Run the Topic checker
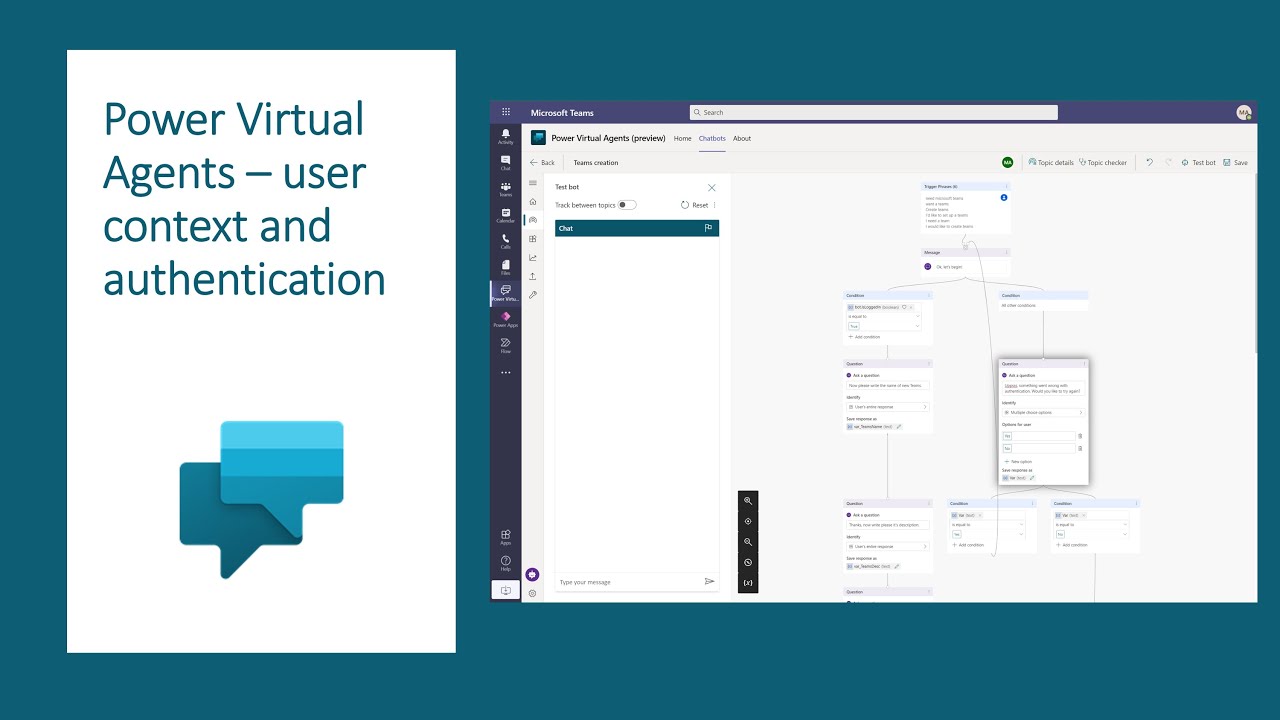Viewport: 1280px width, 720px height. click(1103, 162)
